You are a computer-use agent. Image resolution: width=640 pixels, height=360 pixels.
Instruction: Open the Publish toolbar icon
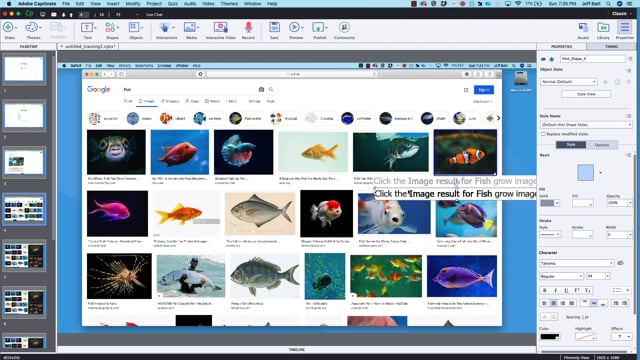click(x=318, y=28)
